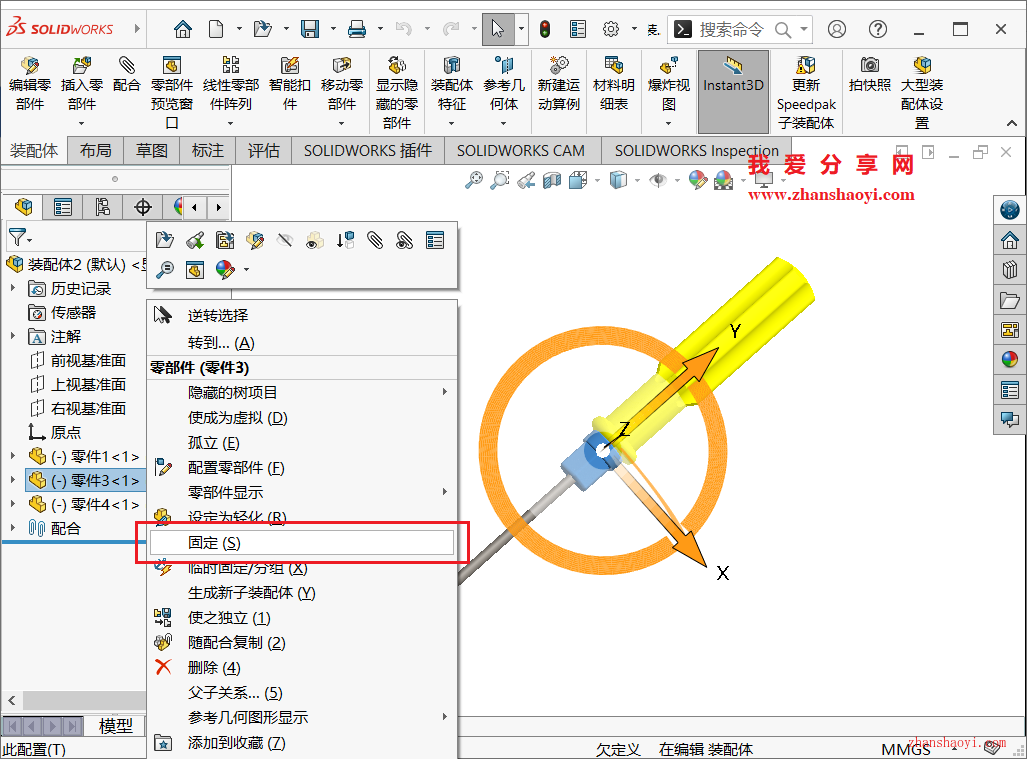
Task: Open the Appearances tab in the task pane
Action: point(1009,359)
